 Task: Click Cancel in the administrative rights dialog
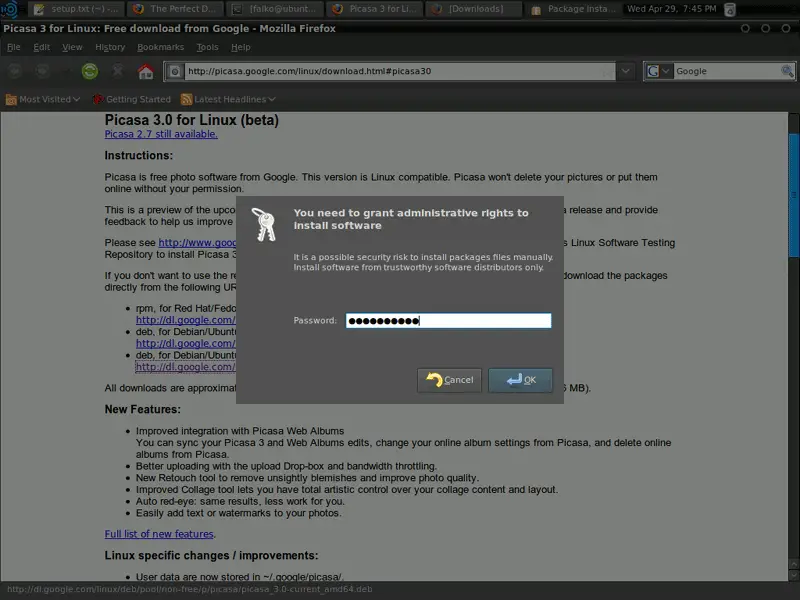tap(449, 380)
